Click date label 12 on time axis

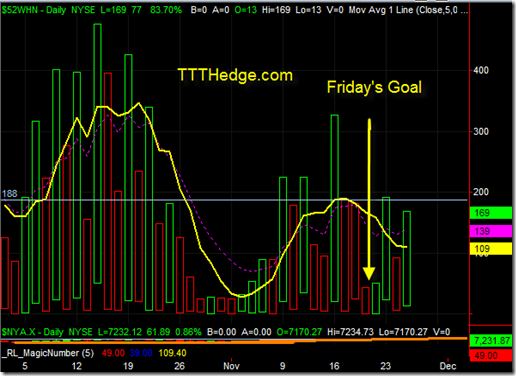coord(77,366)
